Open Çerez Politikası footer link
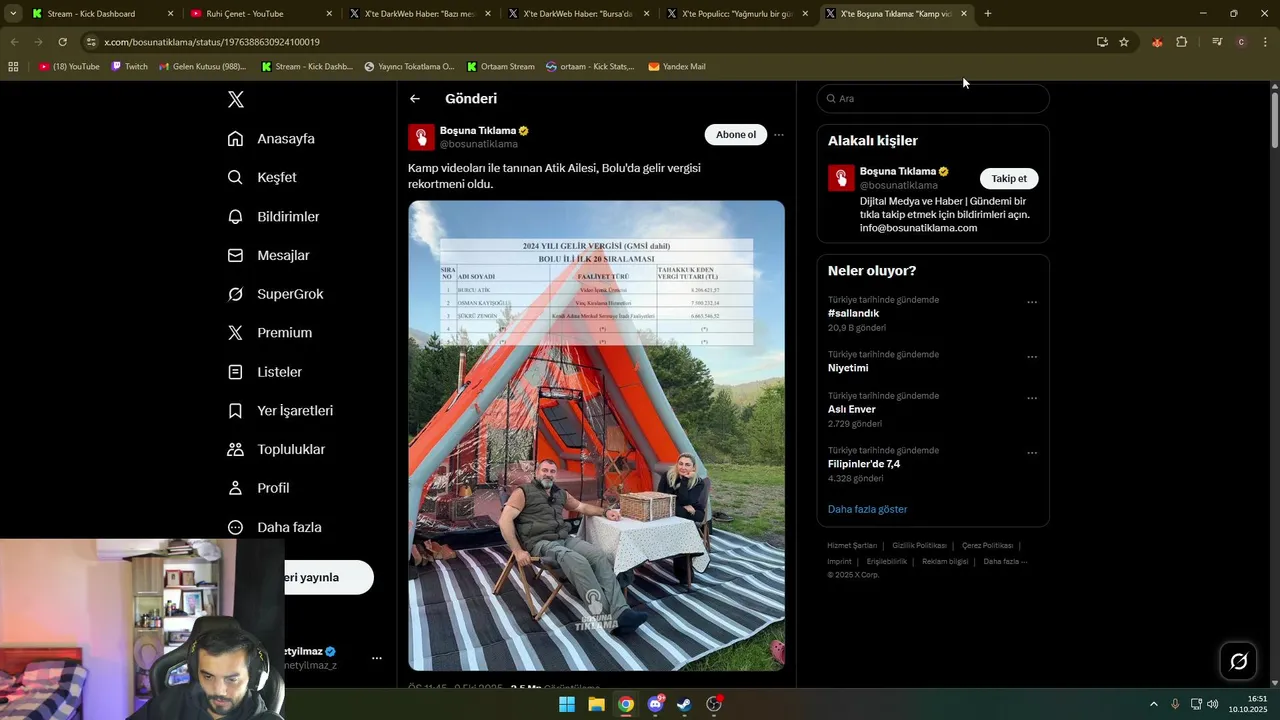Viewport: 1280px width, 720px height. [987, 546]
